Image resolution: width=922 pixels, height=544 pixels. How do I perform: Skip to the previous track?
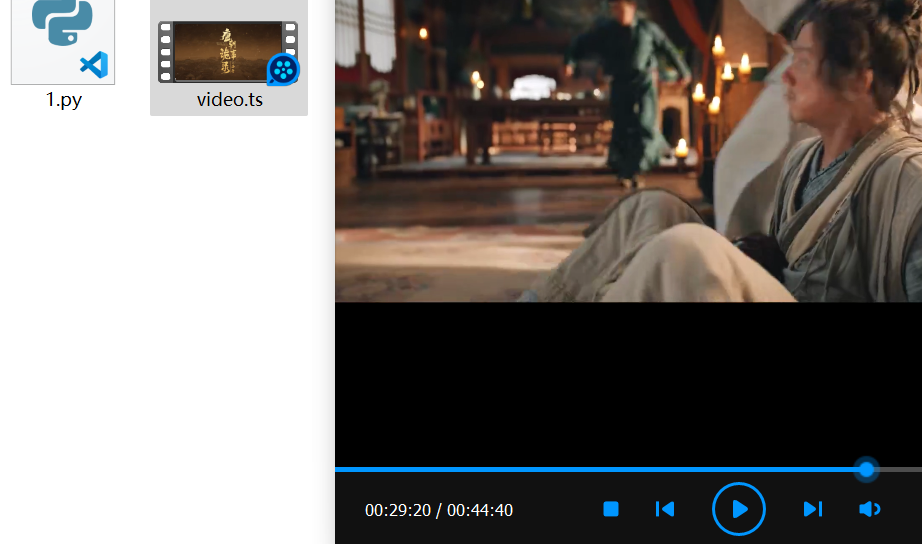click(x=664, y=509)
